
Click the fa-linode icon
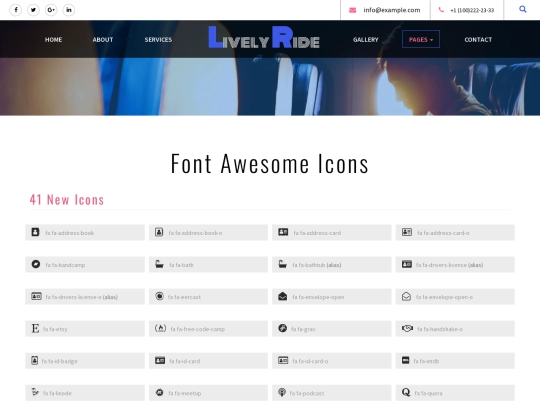pyautogui.click(x=35, y=392)
